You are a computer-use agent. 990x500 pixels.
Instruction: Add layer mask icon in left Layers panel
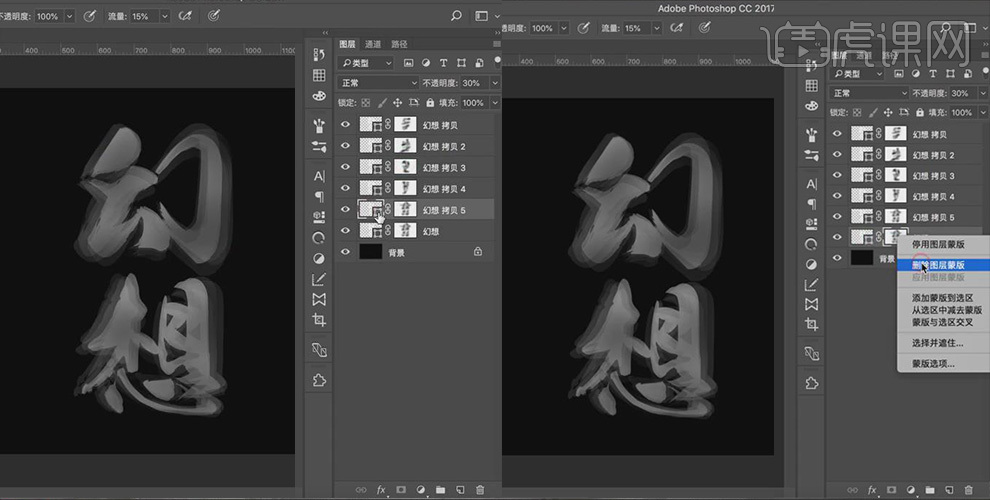401,490
